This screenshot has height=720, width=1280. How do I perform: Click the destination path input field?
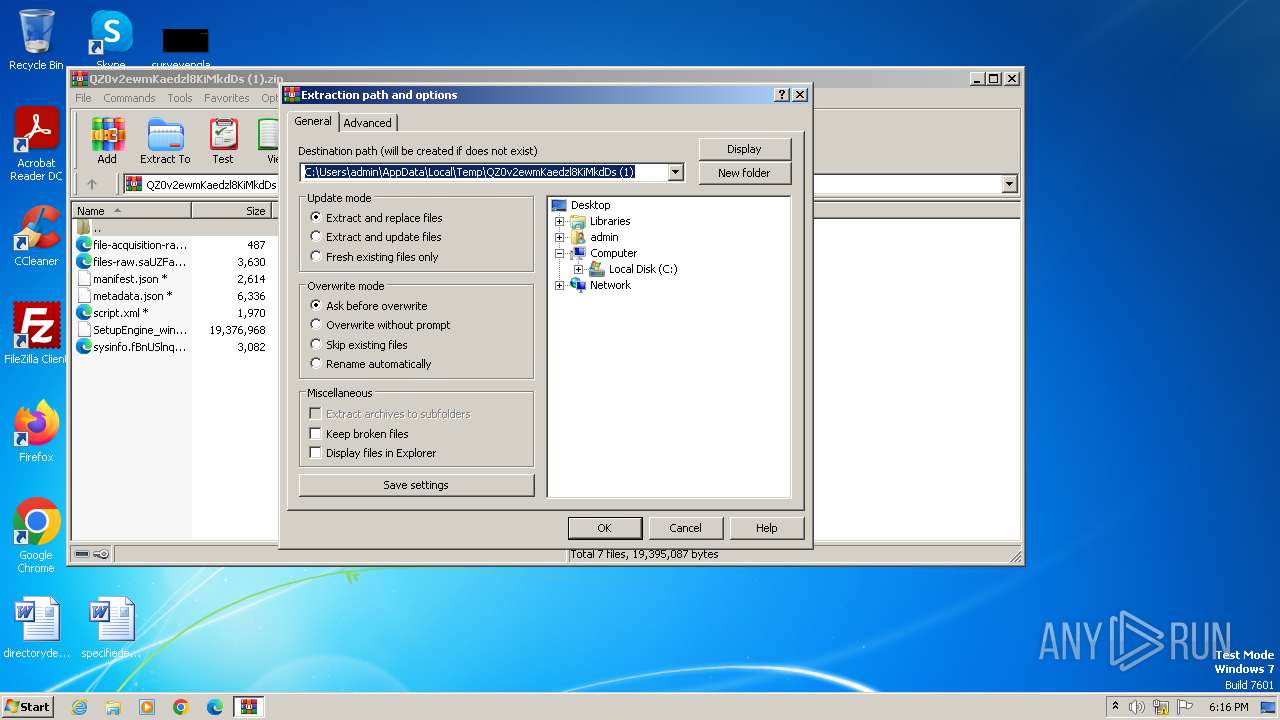point(484,172)
